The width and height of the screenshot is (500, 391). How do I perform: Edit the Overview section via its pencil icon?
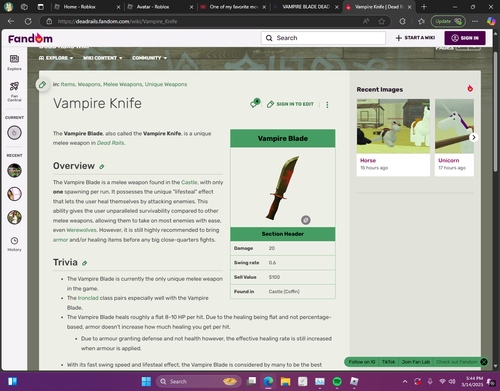(102, 166)
